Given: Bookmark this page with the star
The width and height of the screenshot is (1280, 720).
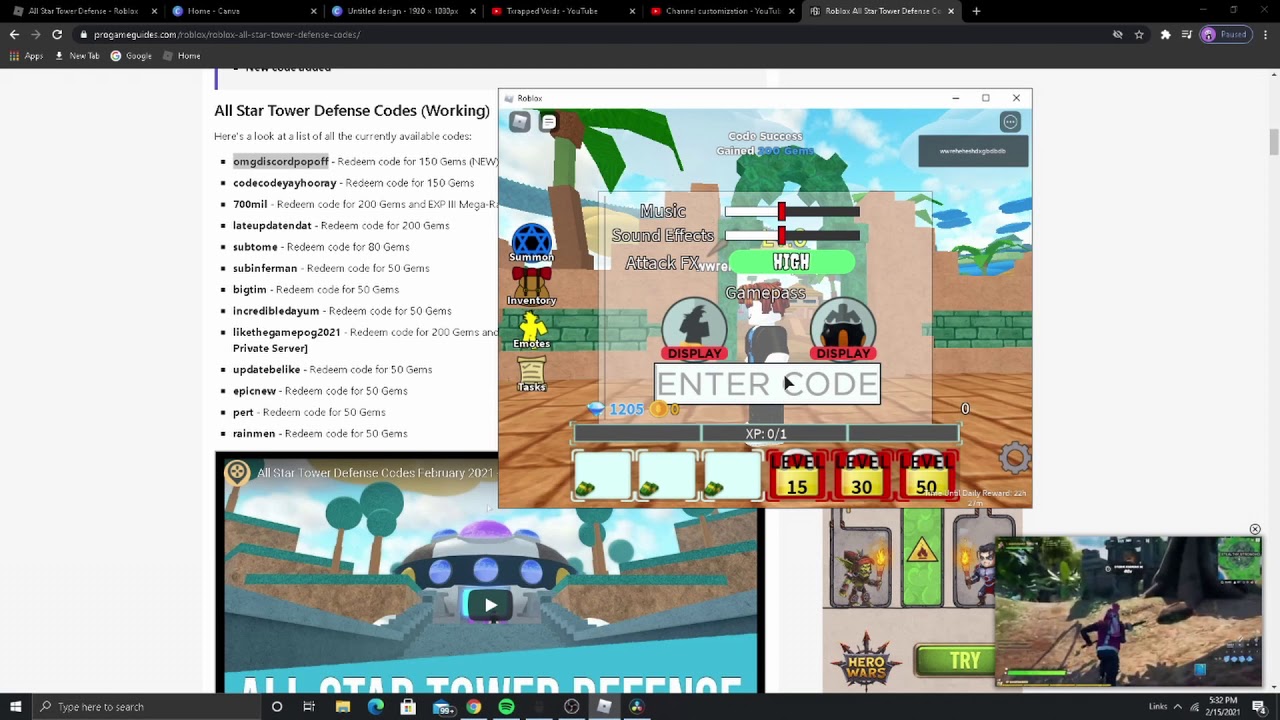Looking at the screenshot, I should (x=1139, y=34).
